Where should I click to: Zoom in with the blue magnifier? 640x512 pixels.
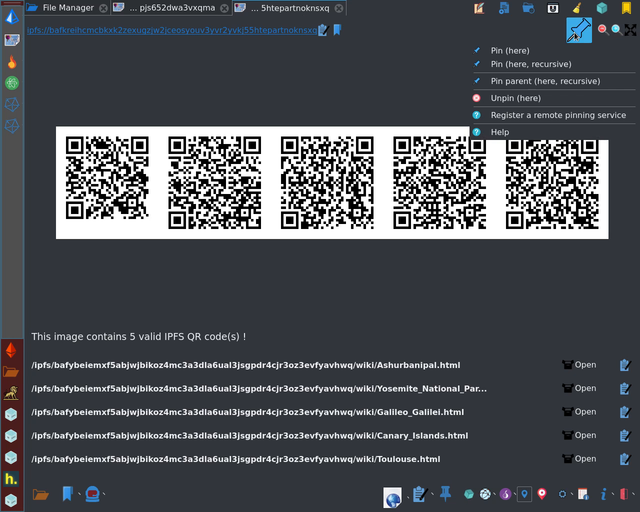click(x=616, y=29)
